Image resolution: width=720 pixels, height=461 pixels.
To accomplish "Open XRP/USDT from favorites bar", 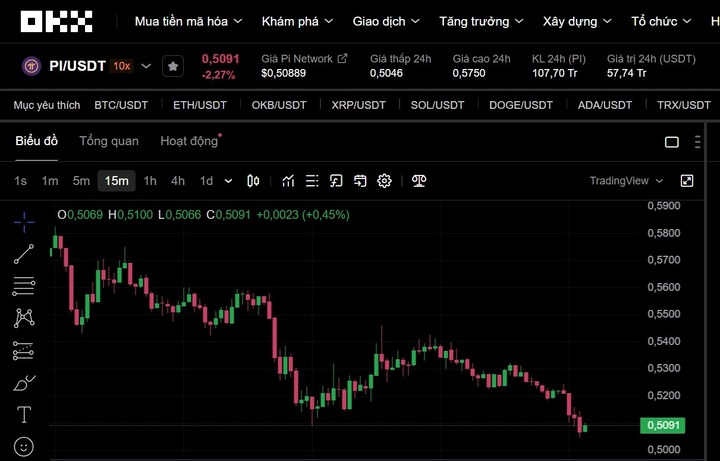I will click(x=358, y=105).
